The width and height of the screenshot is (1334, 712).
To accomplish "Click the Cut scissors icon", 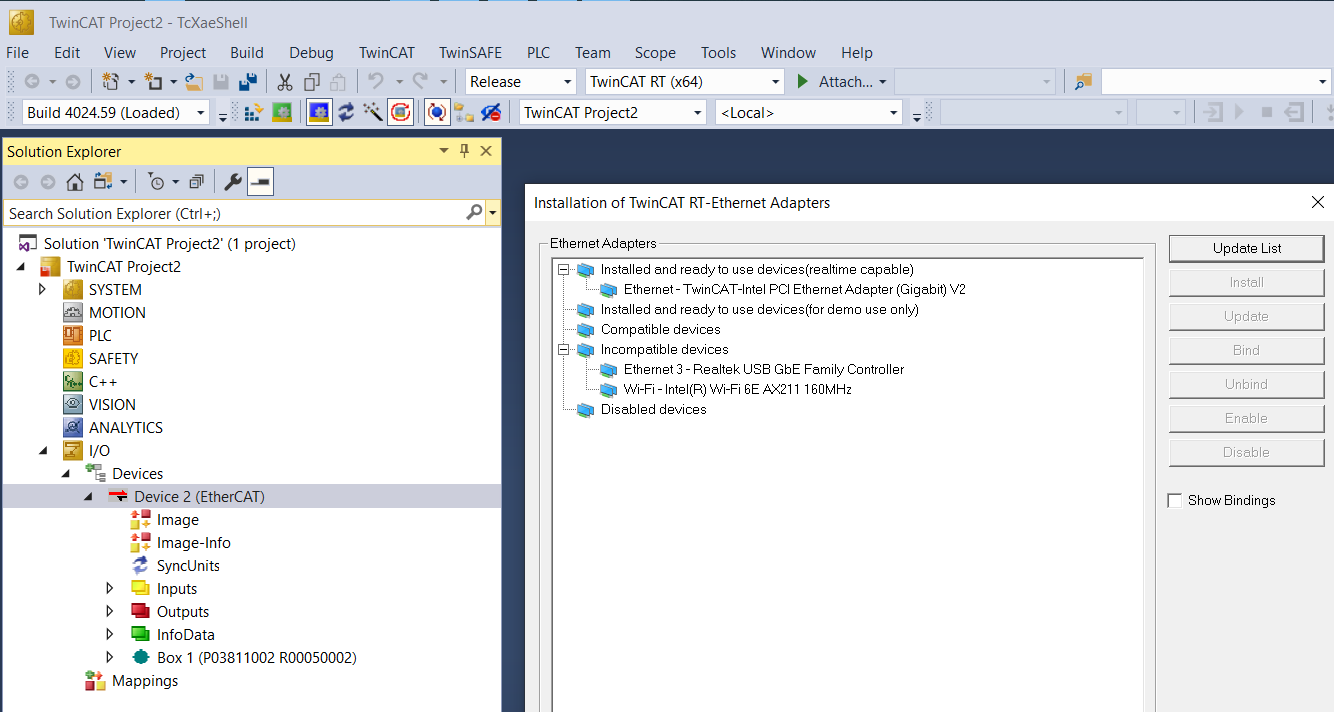I will point(285,82).
